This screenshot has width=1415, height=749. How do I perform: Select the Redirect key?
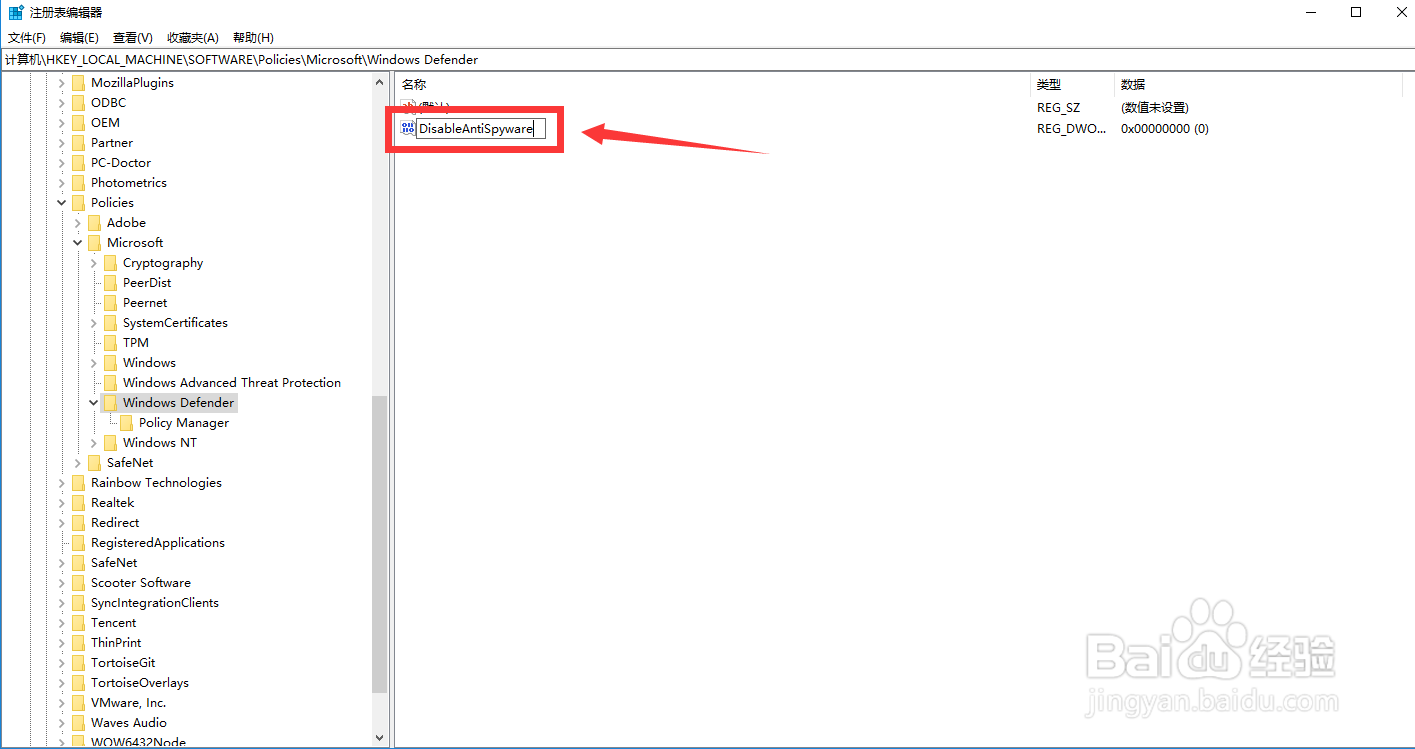[115, 522]
